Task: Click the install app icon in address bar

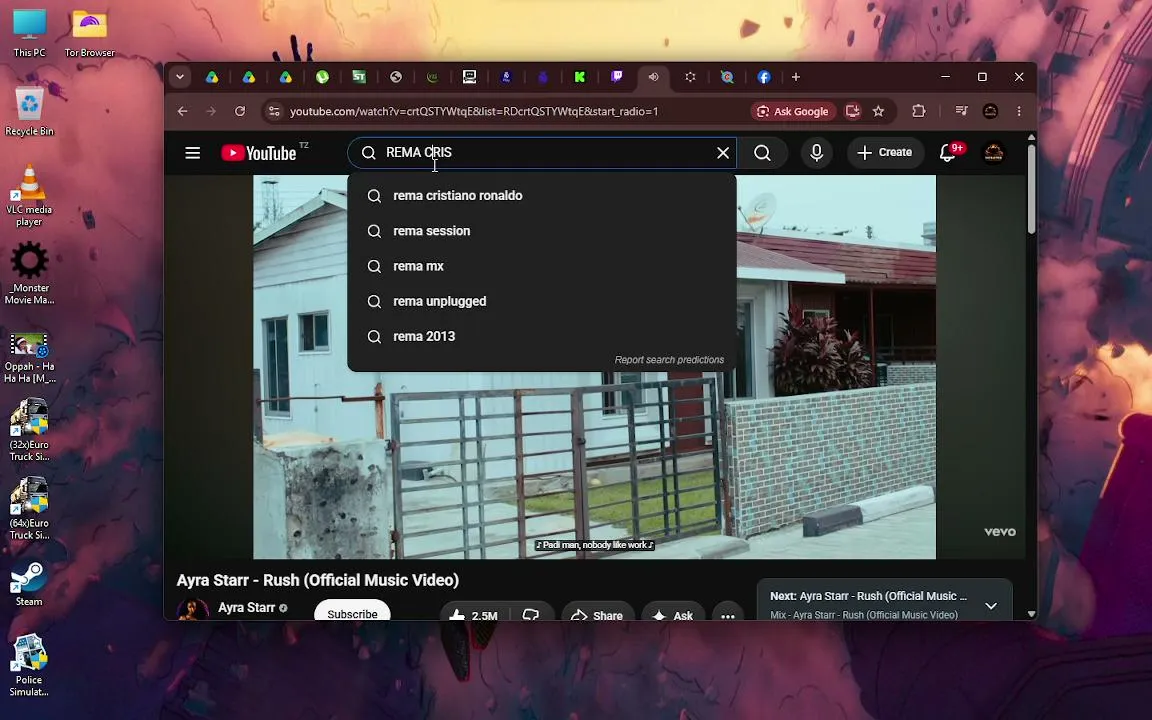Action: point(852,111)
